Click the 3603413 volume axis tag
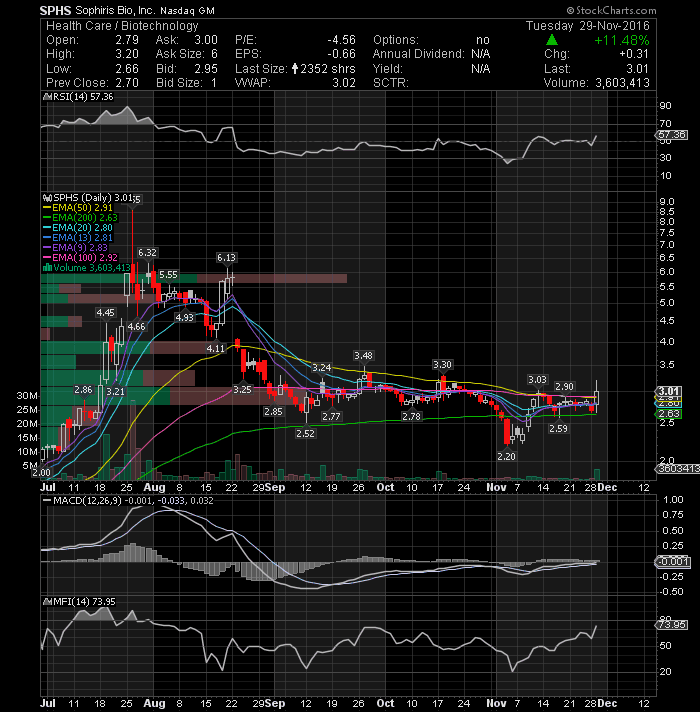The width and height of the screenshot is (700, 712). coord(678,468)
